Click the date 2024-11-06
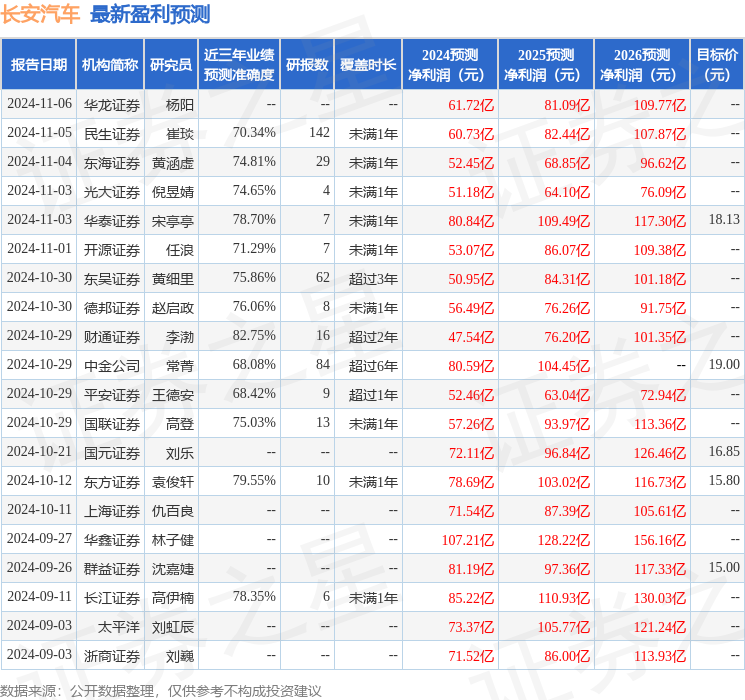This screenshot has height=700, width=745. coord(39,104)
